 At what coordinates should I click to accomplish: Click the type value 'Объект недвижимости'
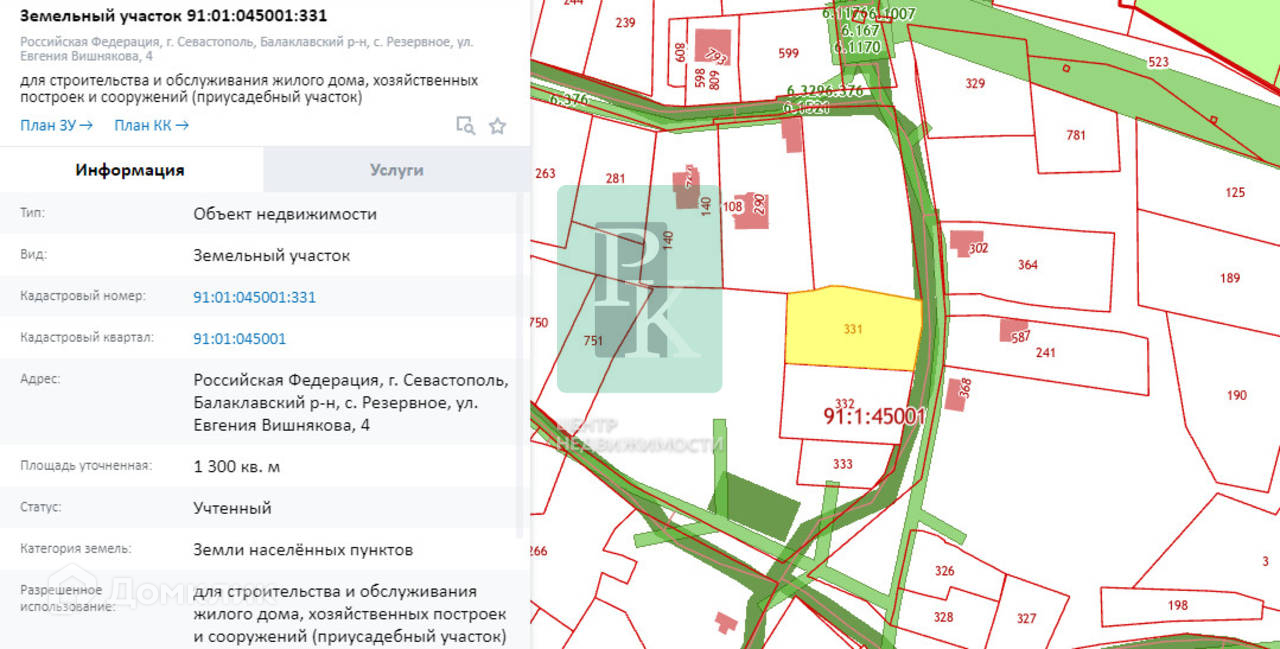[285, 214]
